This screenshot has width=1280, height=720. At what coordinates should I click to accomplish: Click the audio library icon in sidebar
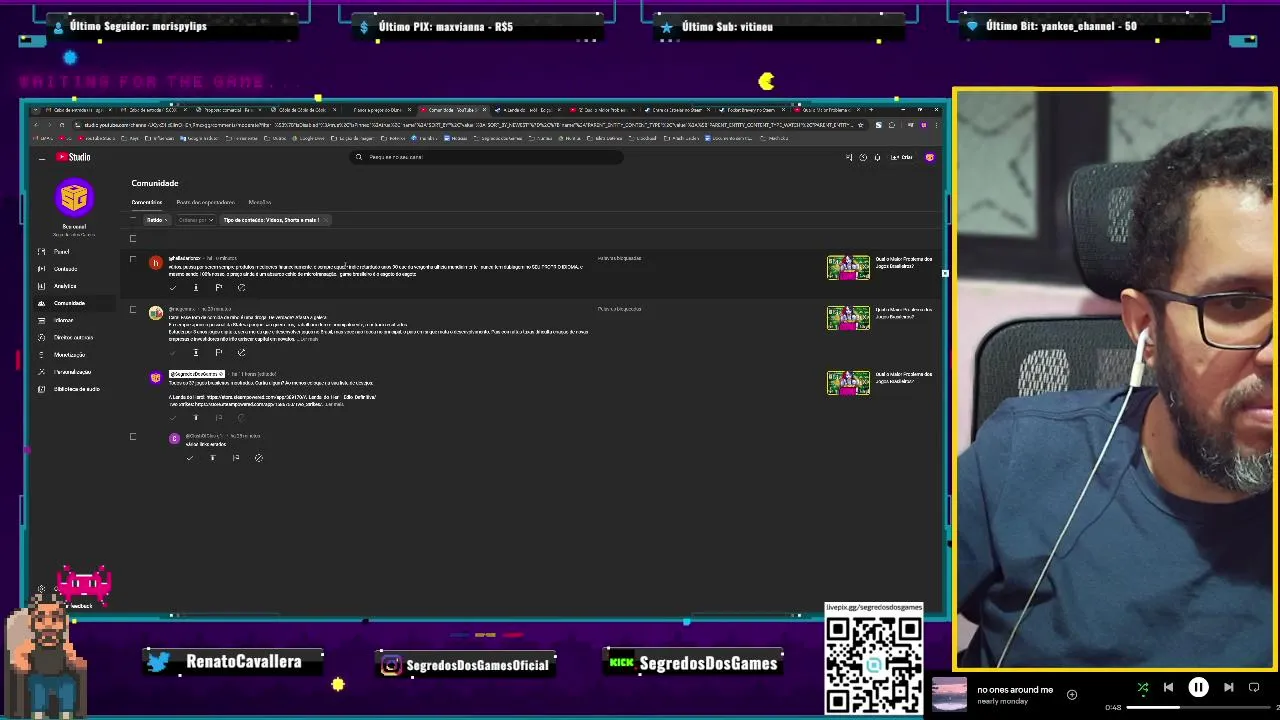click(x=41, y=389)
